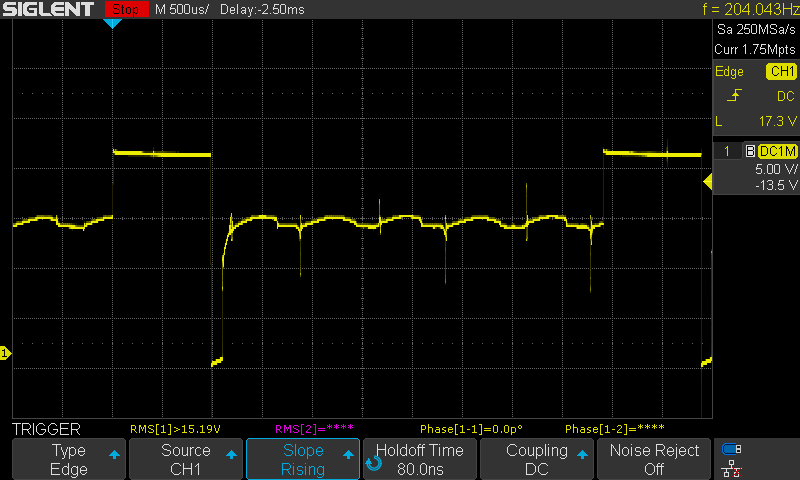Click the TRIGGER menu title
The width and height of the screenshot is (800, 480).
point(46,429)
